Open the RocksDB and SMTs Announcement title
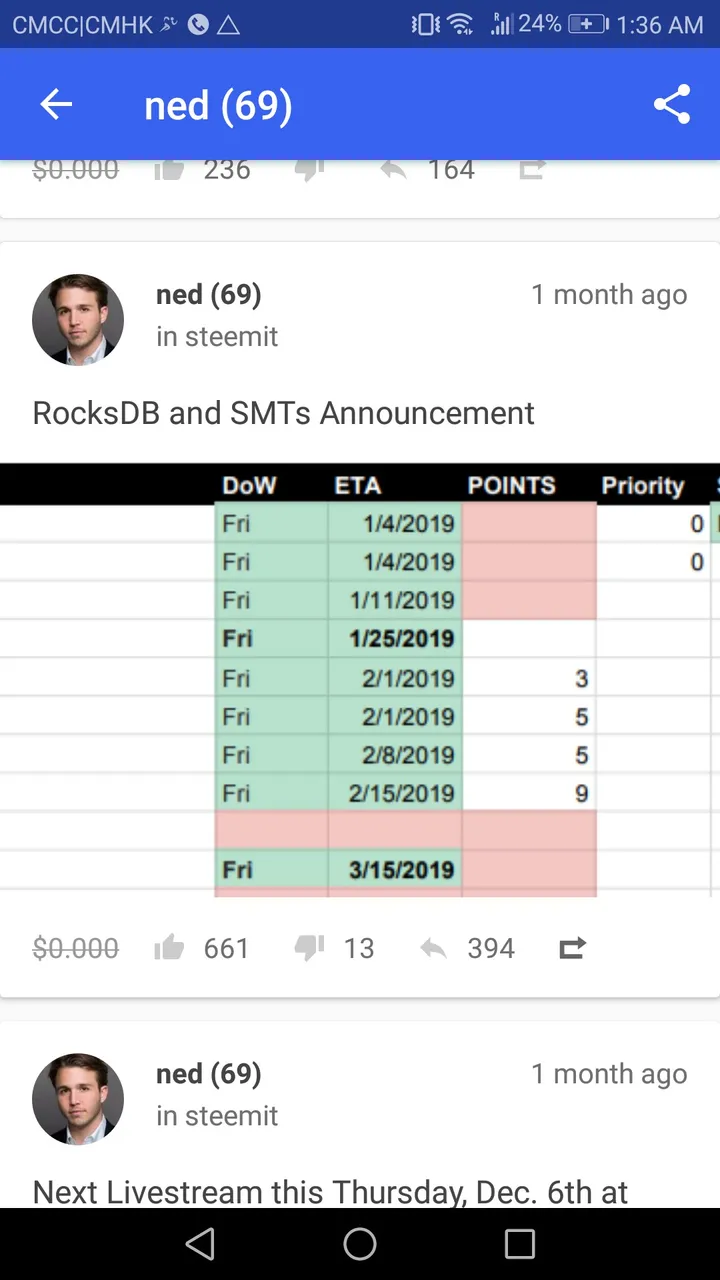The image size is (720, 1280). click(x=284, y=413)
